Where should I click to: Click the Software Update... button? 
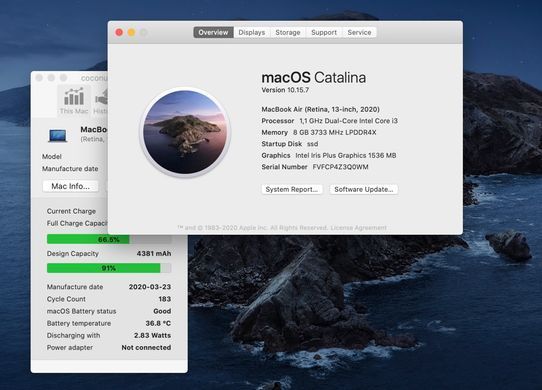point(364,189)
